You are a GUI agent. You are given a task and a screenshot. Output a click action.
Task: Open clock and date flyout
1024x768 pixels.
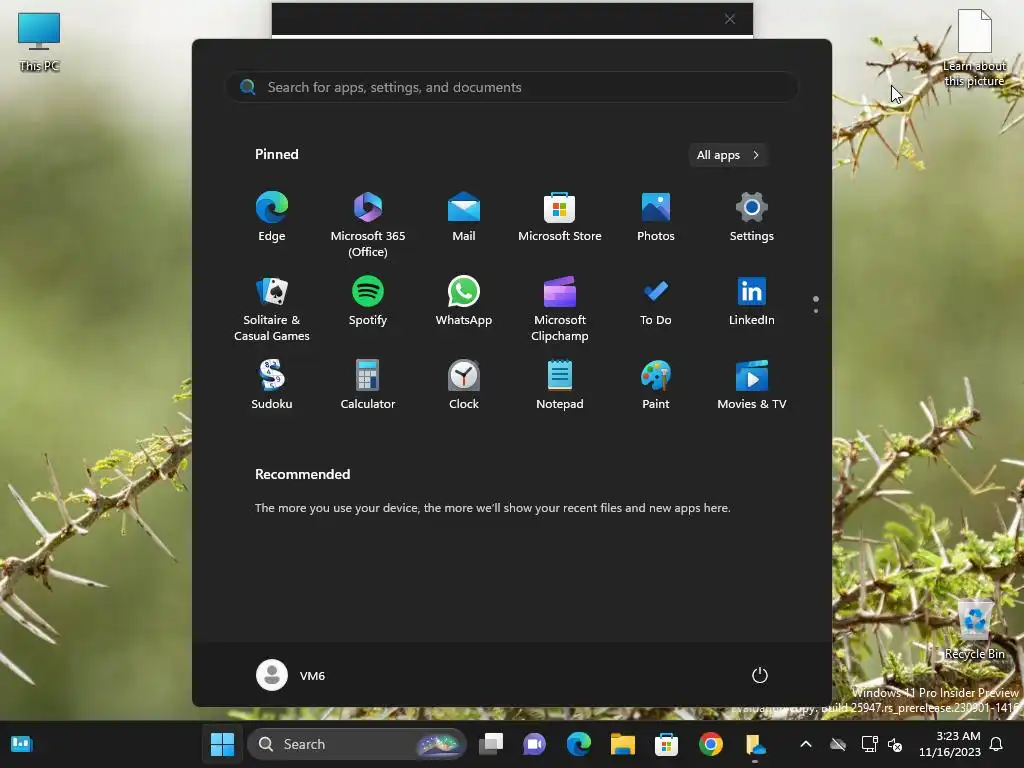click(950, 744)
